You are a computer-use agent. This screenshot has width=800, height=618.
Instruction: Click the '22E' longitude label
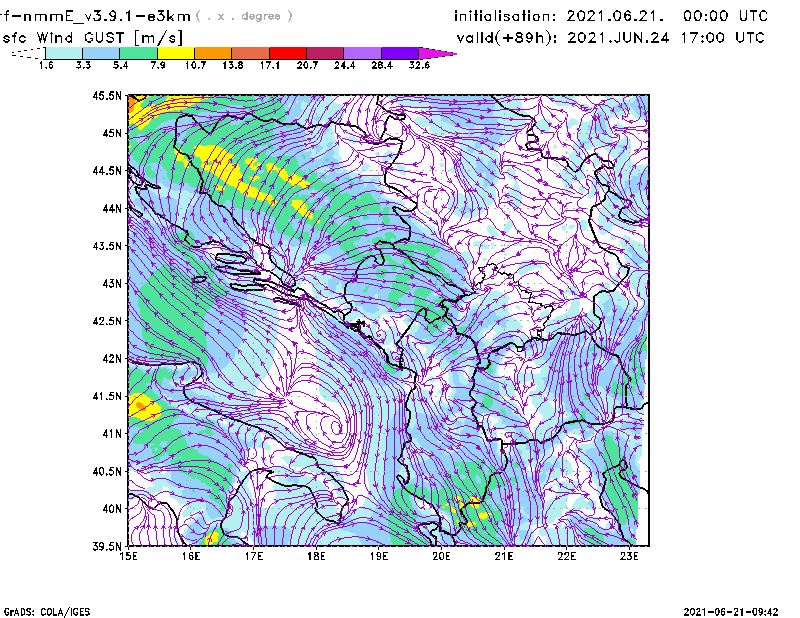pyautogui.click(x=567, y=556)
